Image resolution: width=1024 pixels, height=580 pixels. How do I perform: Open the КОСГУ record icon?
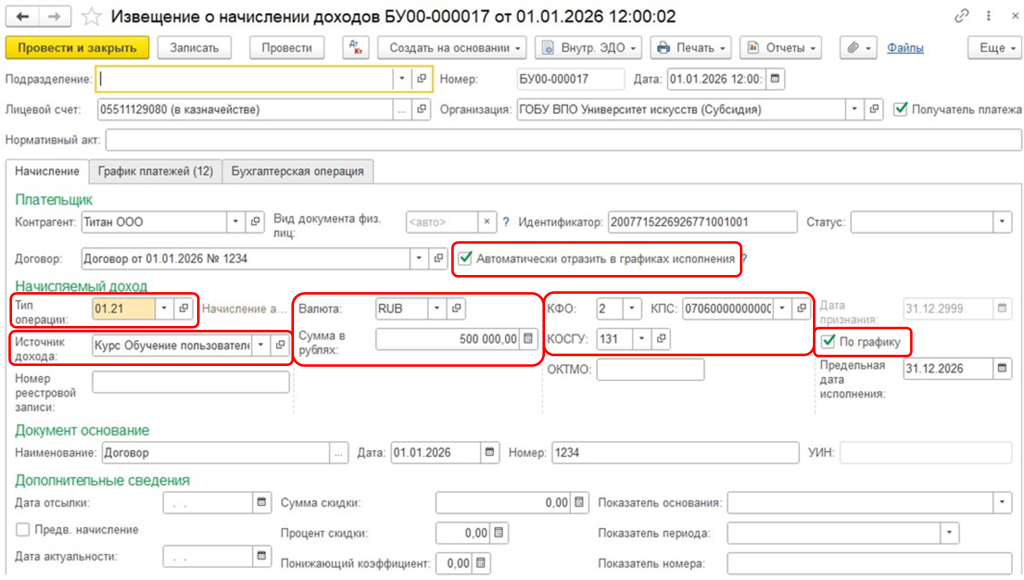pos(661,339)
